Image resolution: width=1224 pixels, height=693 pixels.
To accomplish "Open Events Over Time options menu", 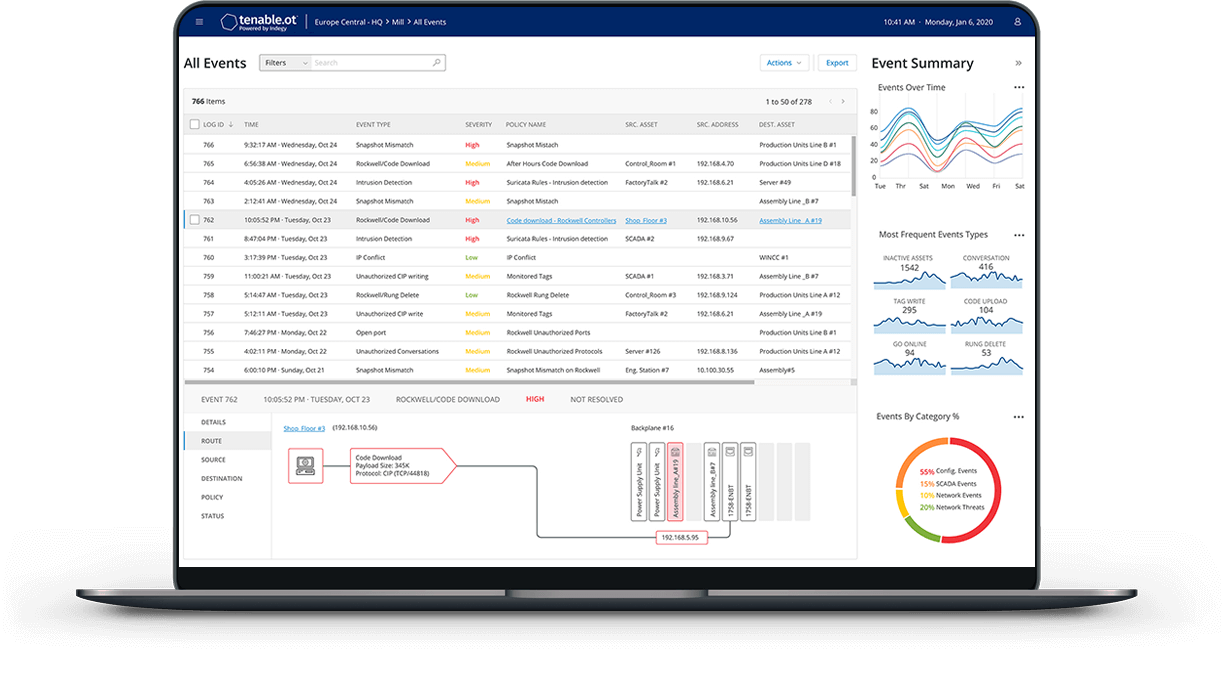I will (1018, 88).
